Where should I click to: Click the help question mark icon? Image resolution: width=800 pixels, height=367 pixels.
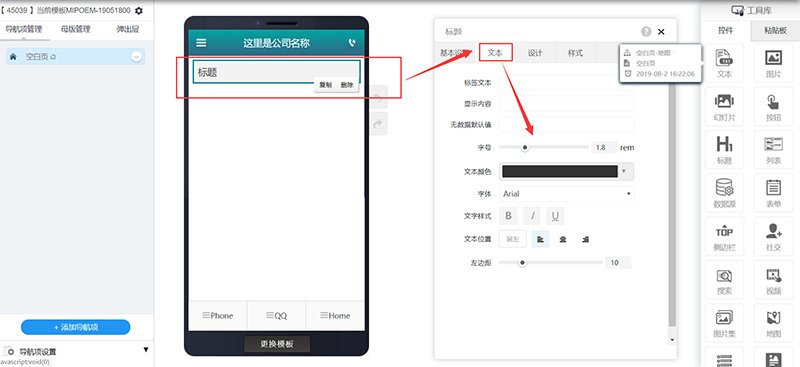646,32
